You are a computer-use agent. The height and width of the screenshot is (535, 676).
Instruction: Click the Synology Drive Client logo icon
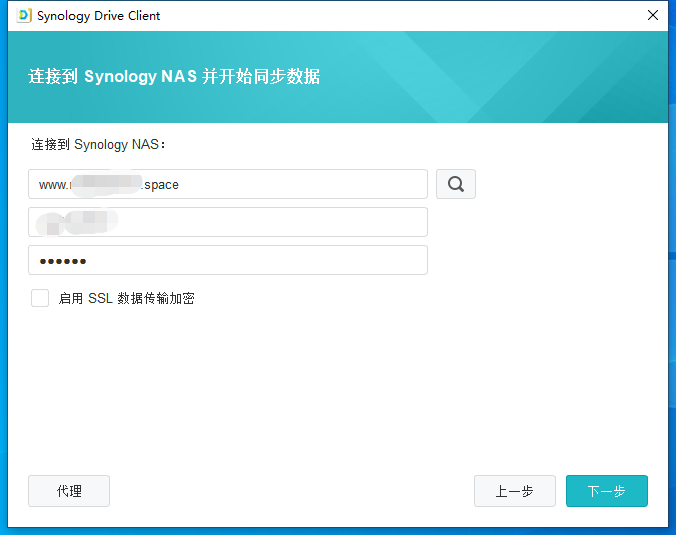coord(24,16)
